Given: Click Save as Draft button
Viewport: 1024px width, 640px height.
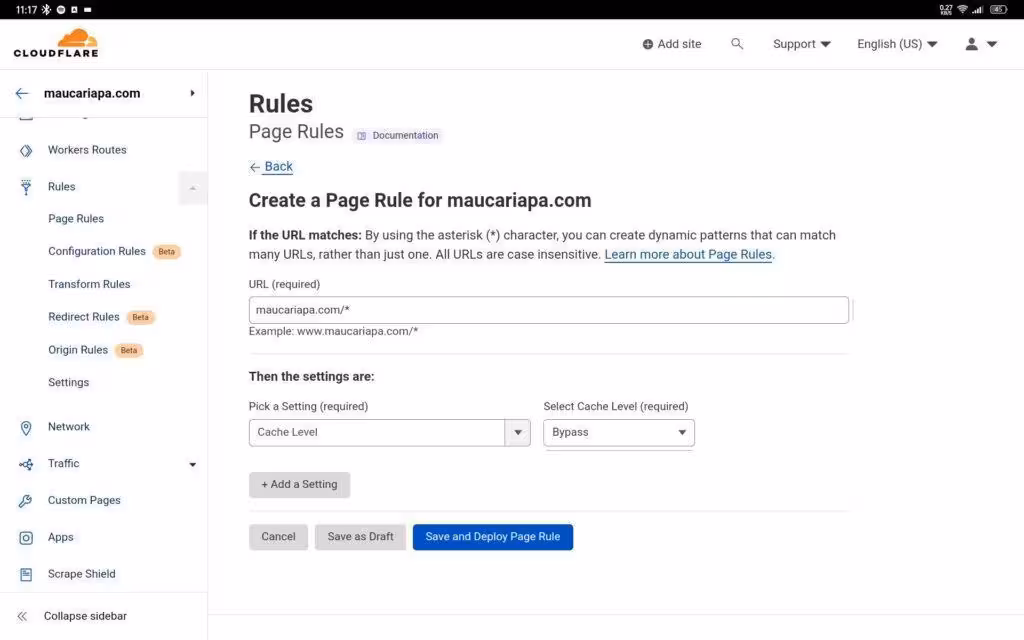Looking at the screenshot, I should tap(360, 537).
